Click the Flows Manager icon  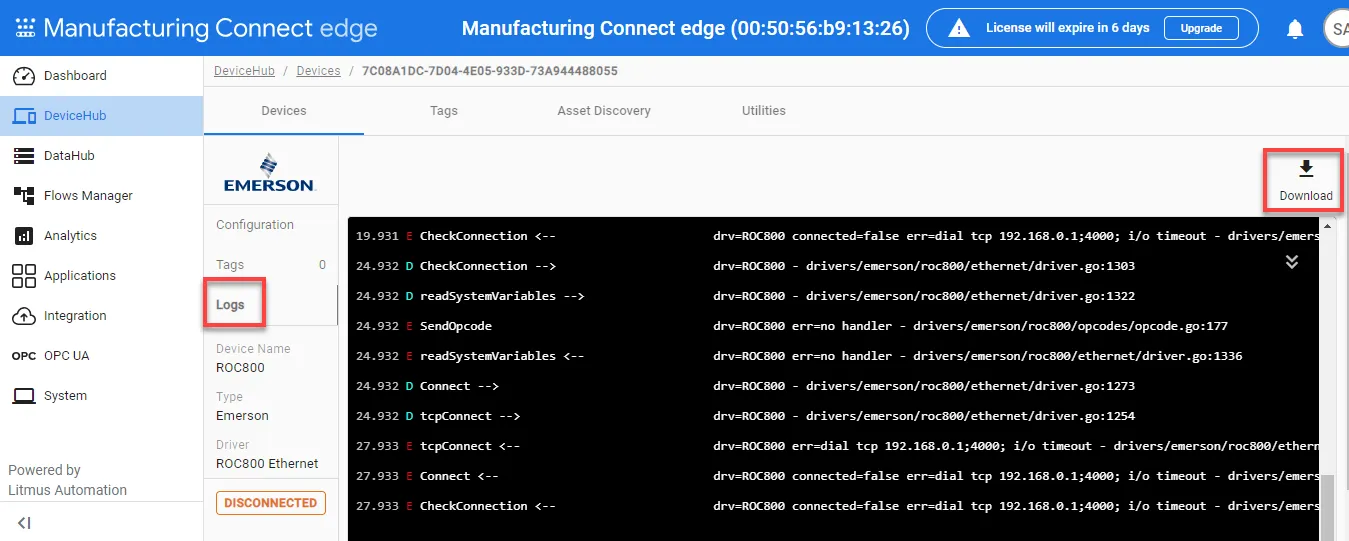24,196
